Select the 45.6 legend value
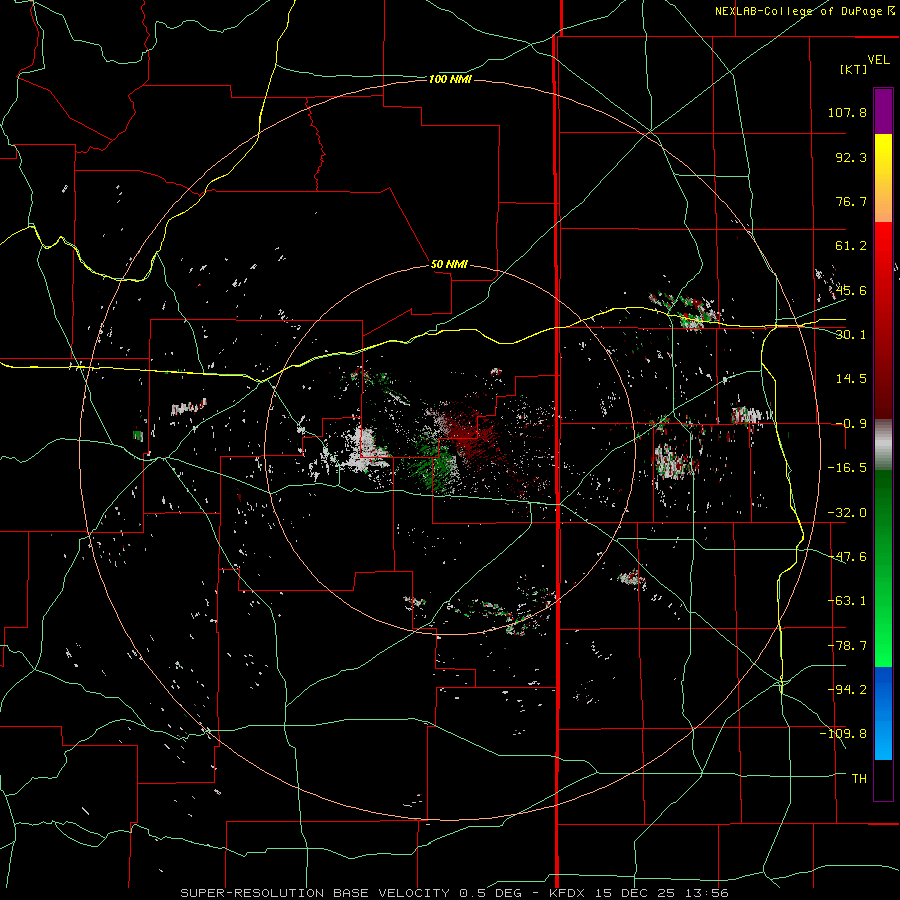Image resolution: width=900 pixels, height=900 pixels. [851, 290]
